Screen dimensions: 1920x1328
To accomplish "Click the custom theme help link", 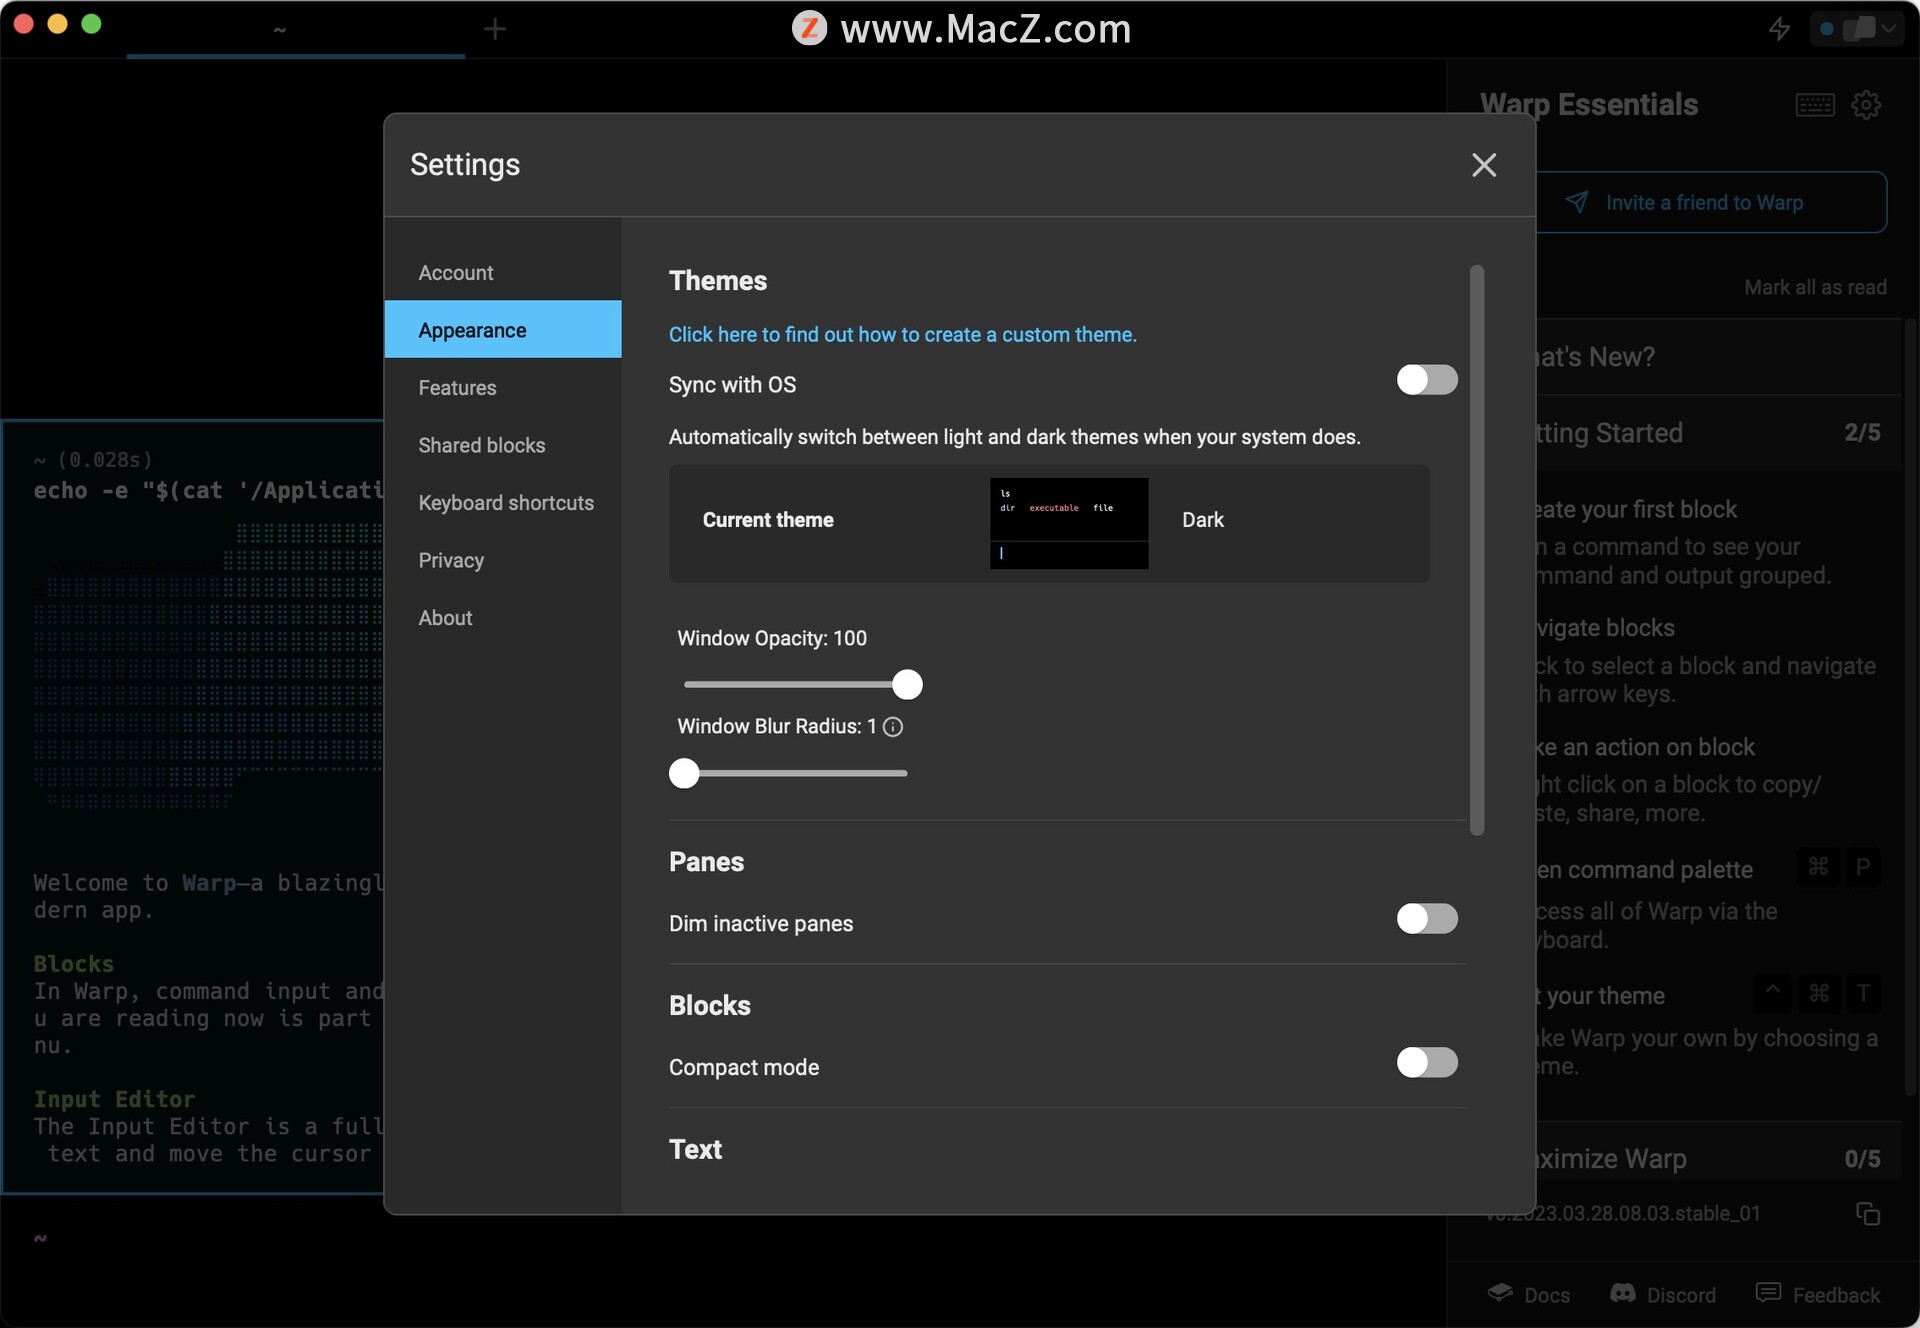I will tap(902, 334).
